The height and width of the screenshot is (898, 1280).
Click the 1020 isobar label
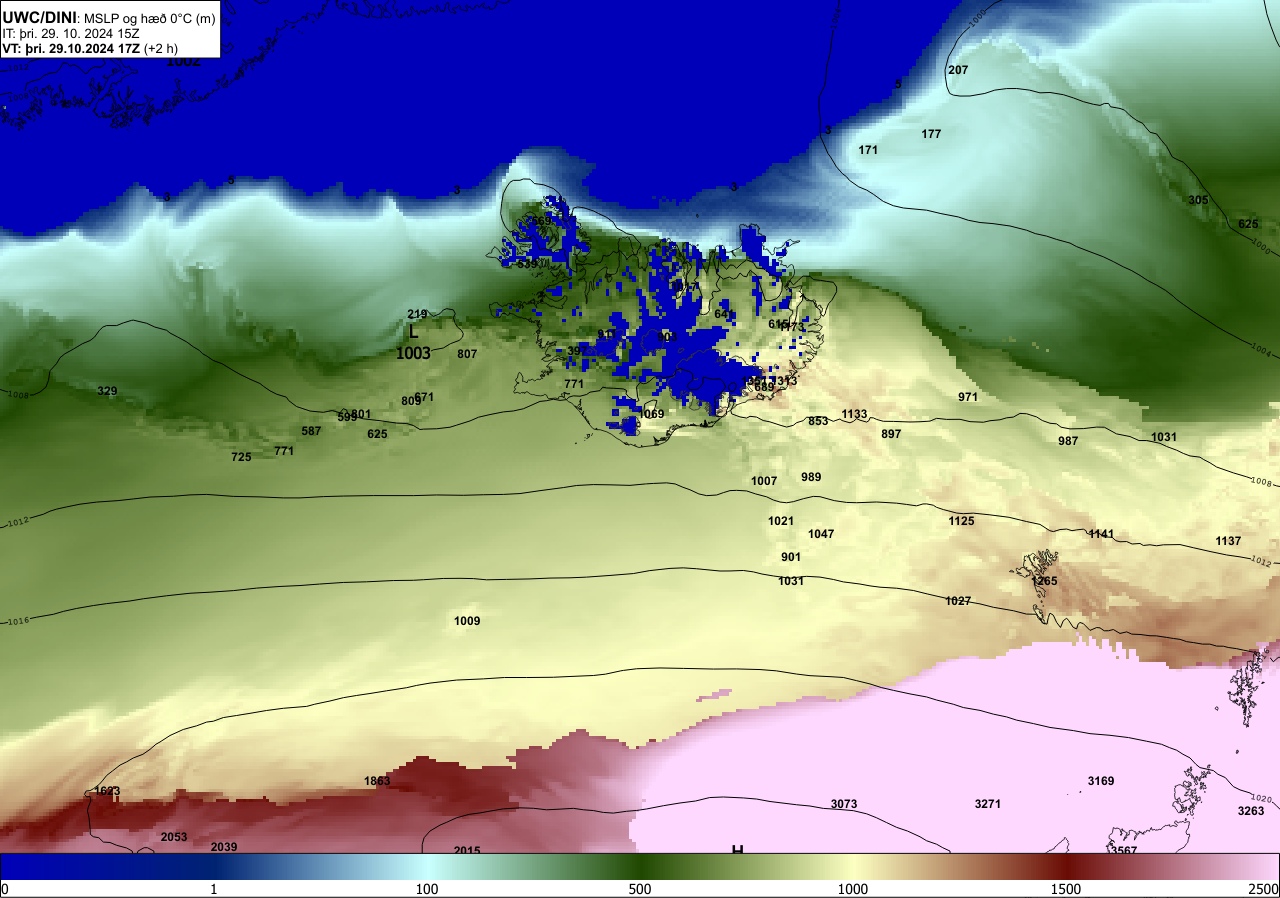[1263, 799]
